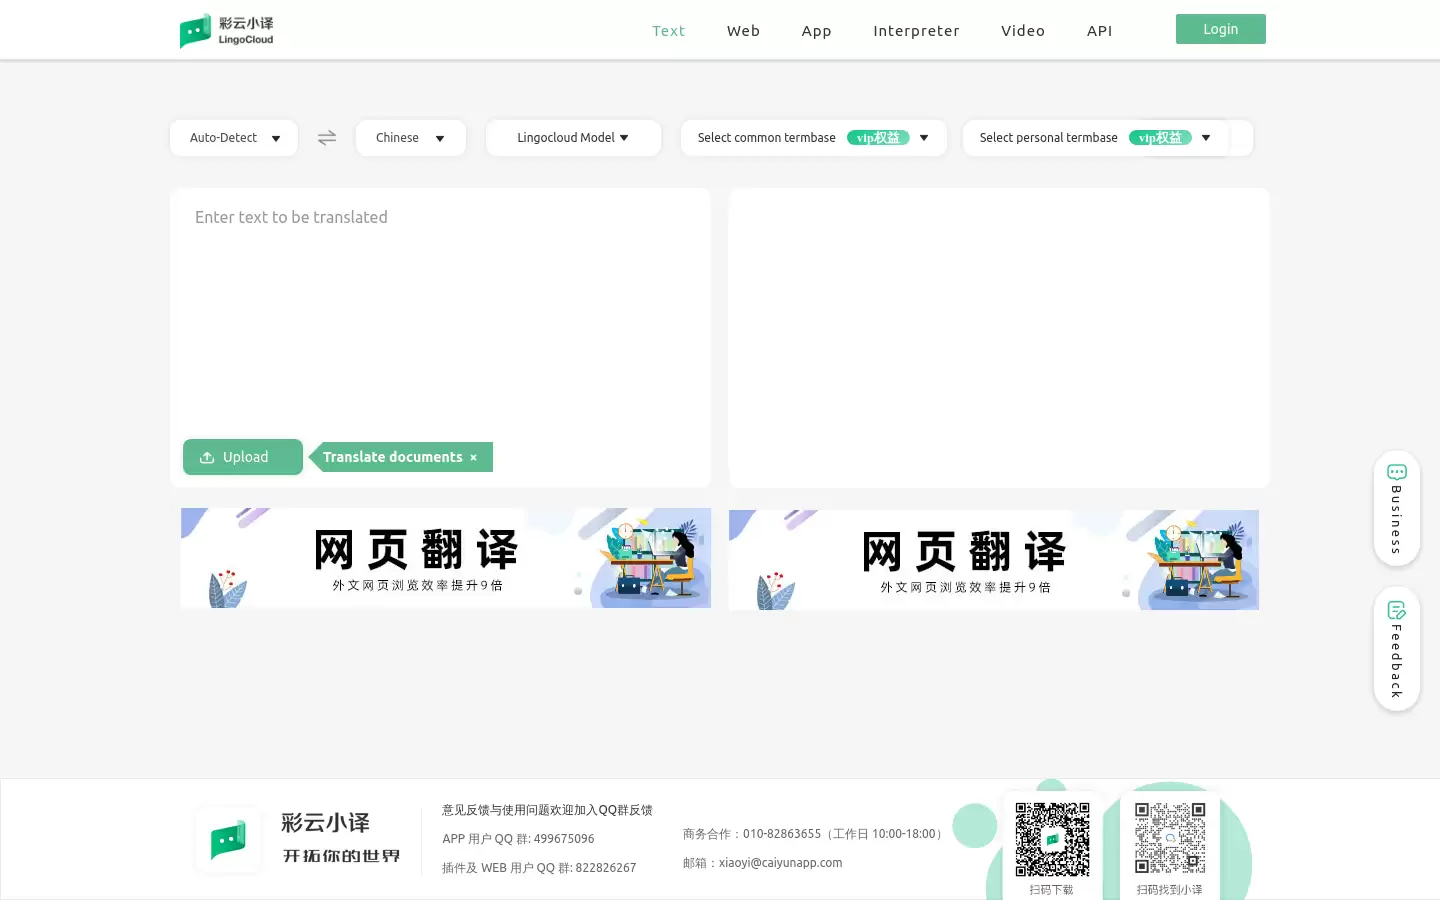Close the Translate documents tooltip
1440x900 pixels.
pyautogui.click(x=474, y=458)
